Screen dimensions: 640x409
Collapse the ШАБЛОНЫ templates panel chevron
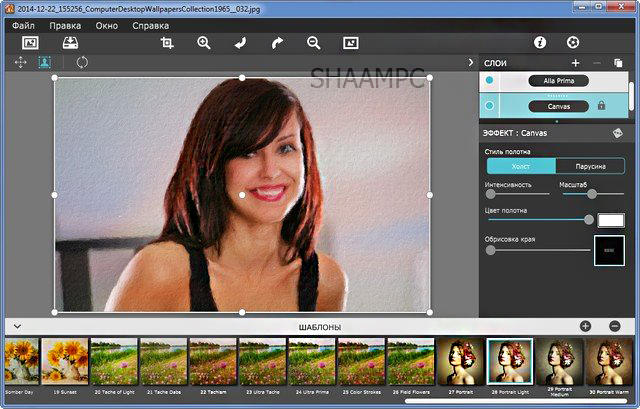pyautogui.click(x=17, y=327)
